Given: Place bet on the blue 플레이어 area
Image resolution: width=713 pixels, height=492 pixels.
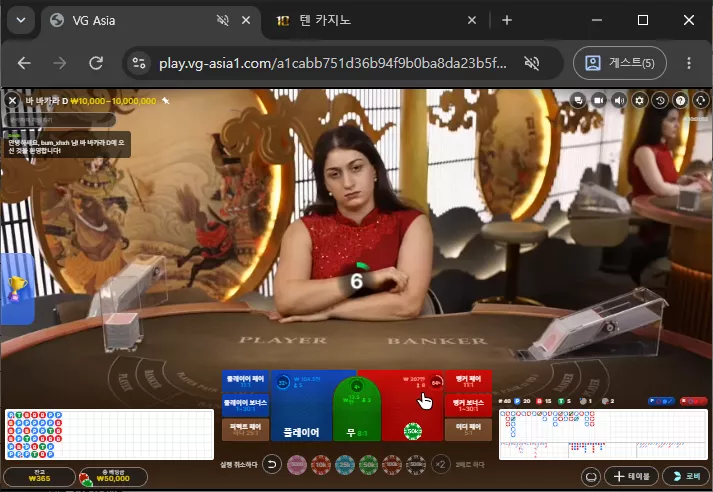Looking at the screenshot, I should click(x=301, y=406).
